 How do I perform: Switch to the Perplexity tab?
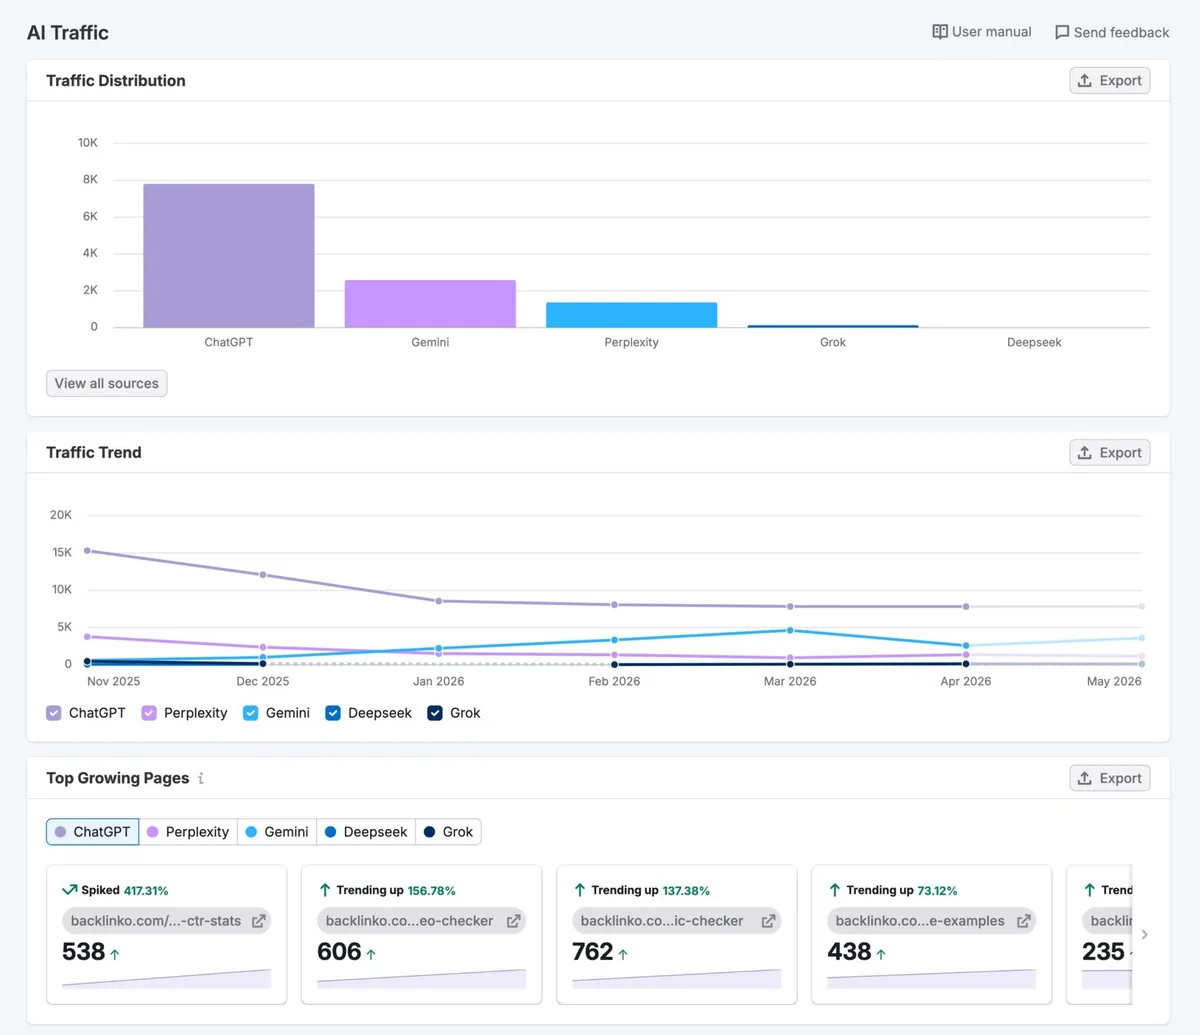(x=188, y=832)
